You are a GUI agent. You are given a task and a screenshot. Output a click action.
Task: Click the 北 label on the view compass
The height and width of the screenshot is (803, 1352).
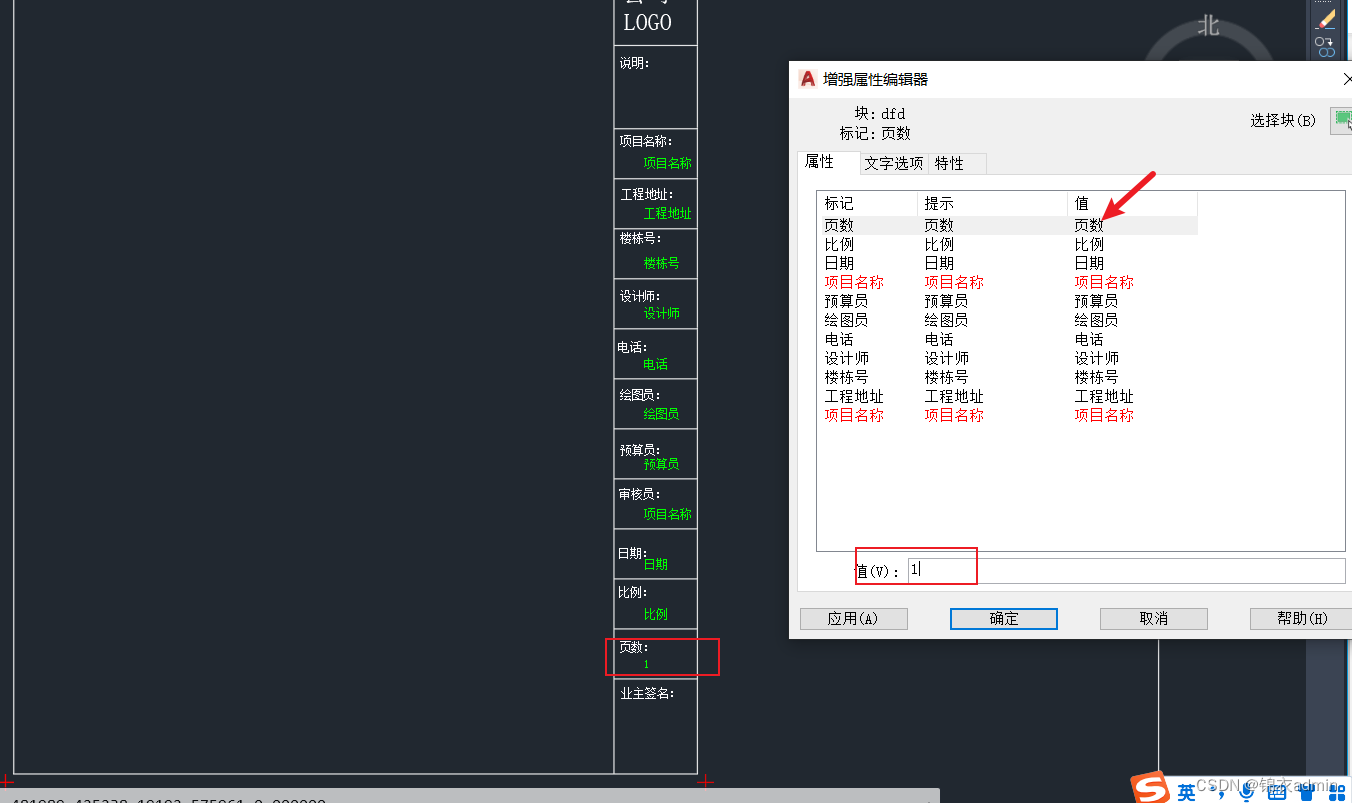click(x=1209, y=26)
